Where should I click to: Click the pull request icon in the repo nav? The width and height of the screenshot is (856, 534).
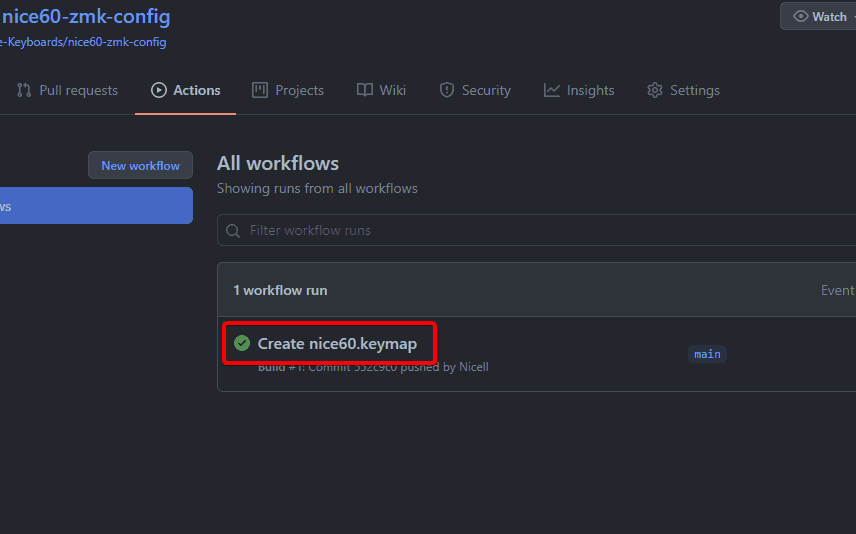[24, 90]
